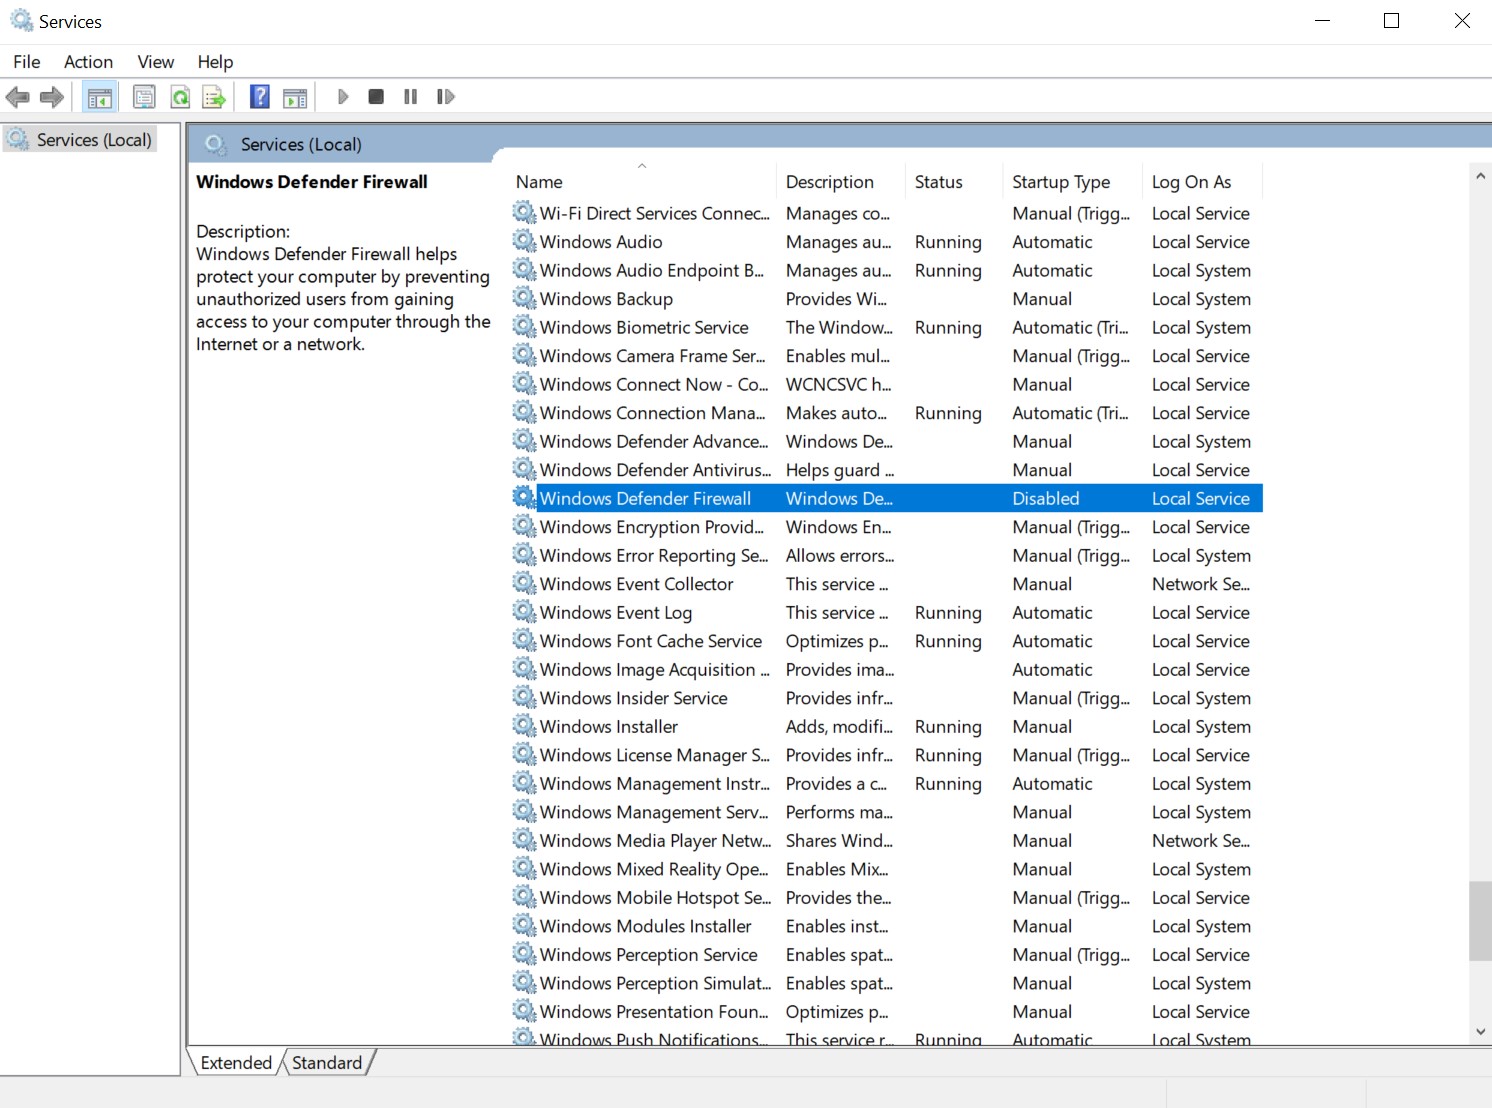Select Windows Defender Antivirus row
The image size is (1492, 1108).
(x=887, y=470)
